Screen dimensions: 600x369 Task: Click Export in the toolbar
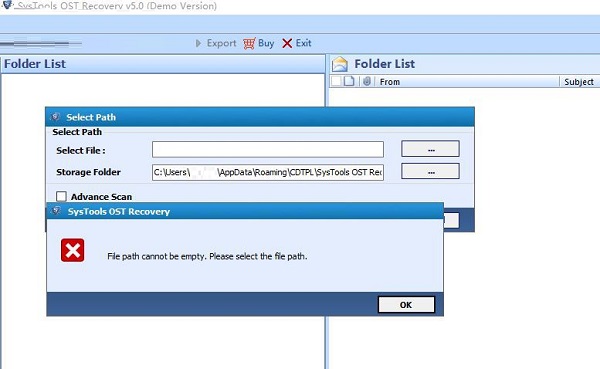[x=222, y=43]
